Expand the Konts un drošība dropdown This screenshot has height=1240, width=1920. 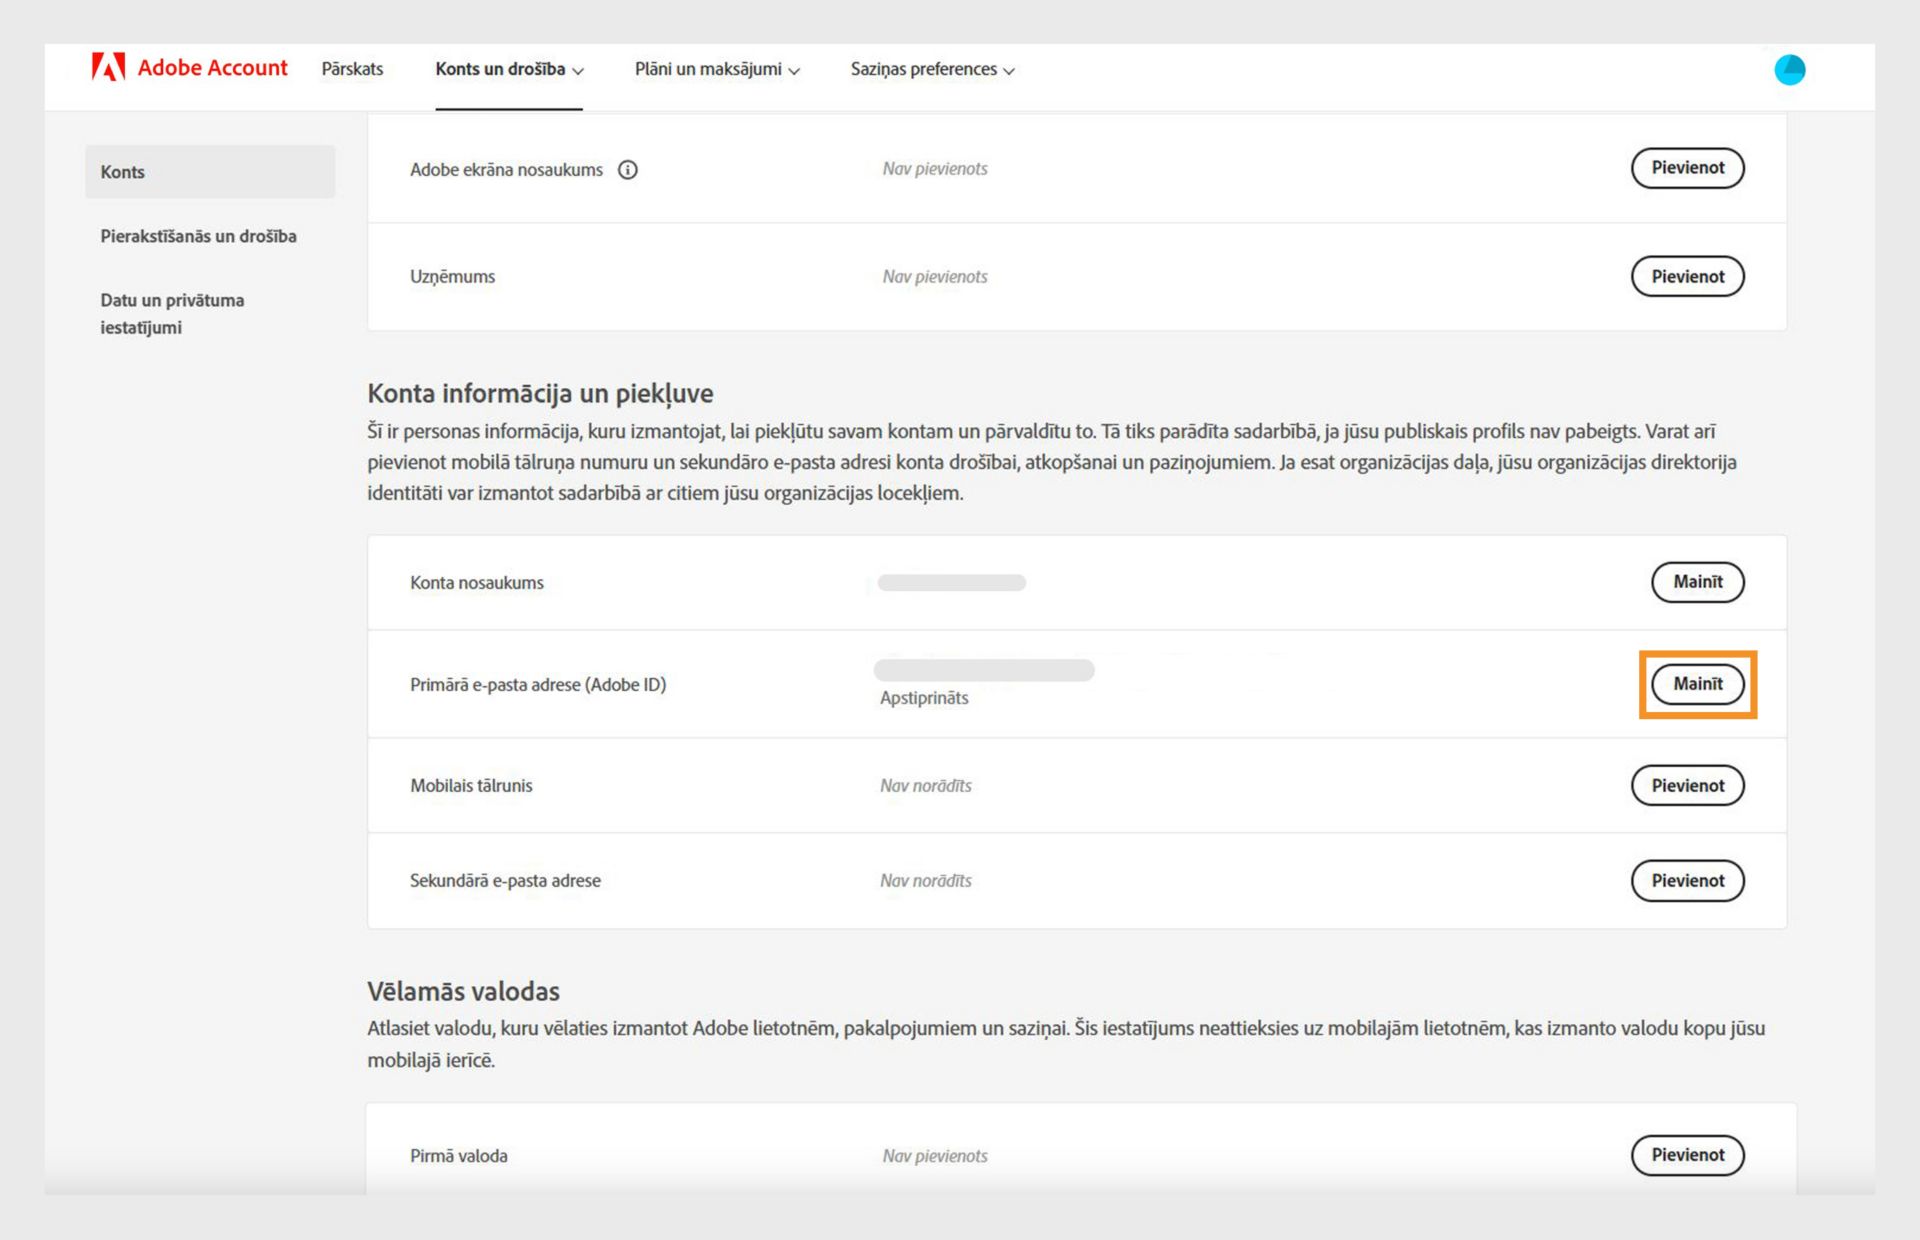[x=509, y=69]
